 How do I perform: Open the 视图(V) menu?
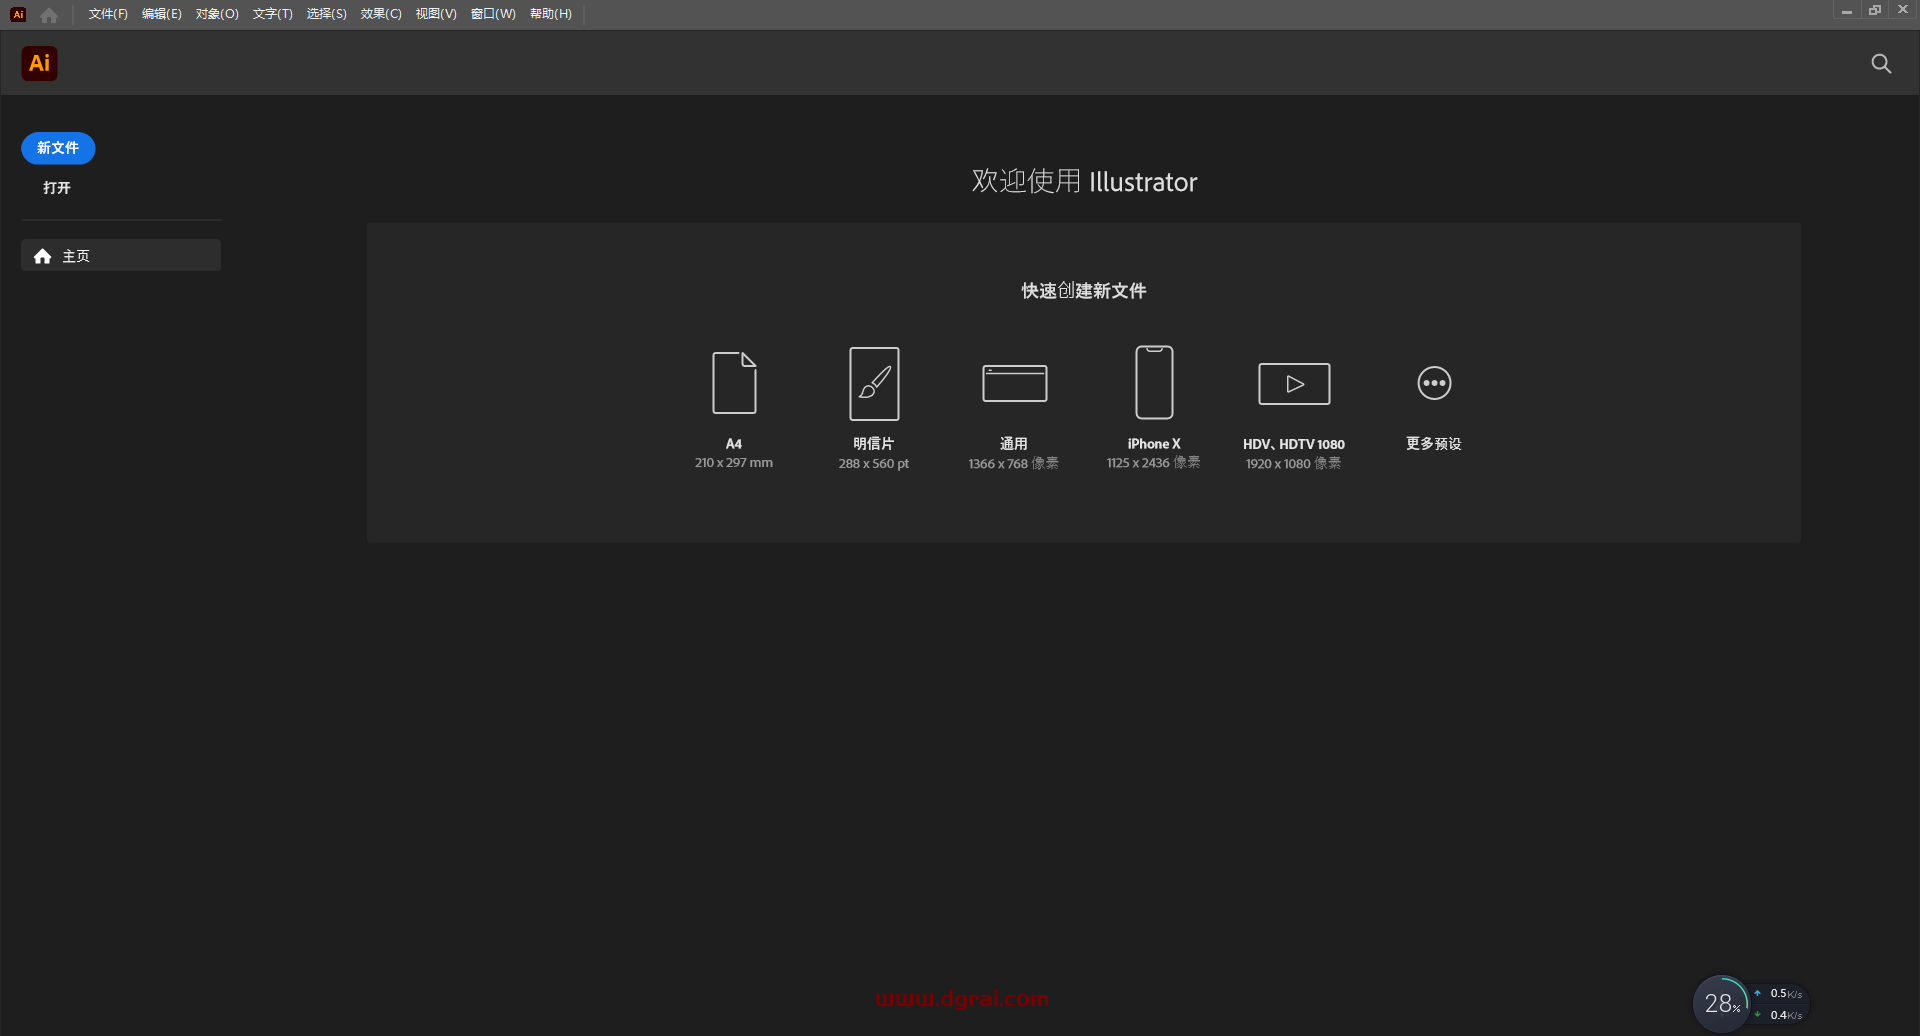pos(435,14)
